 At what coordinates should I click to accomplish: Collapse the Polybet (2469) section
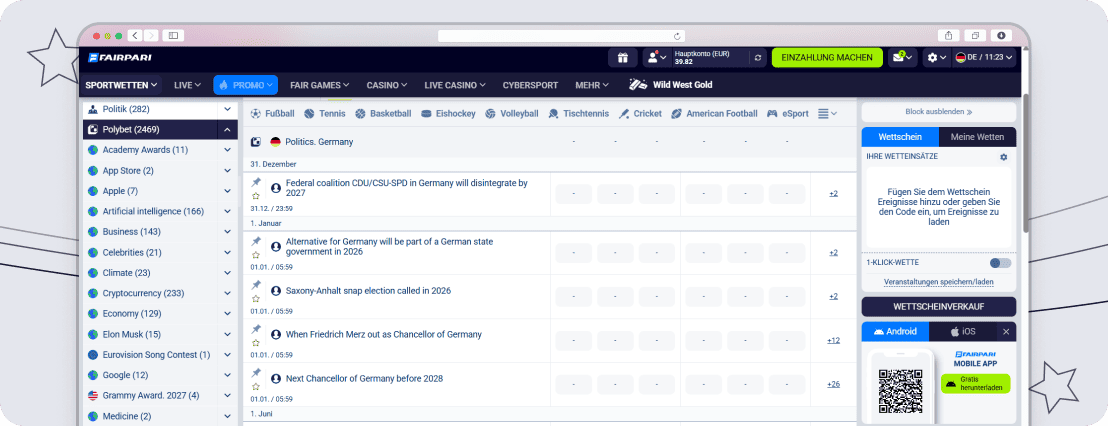pyautogui.click(x=228, y=130)
